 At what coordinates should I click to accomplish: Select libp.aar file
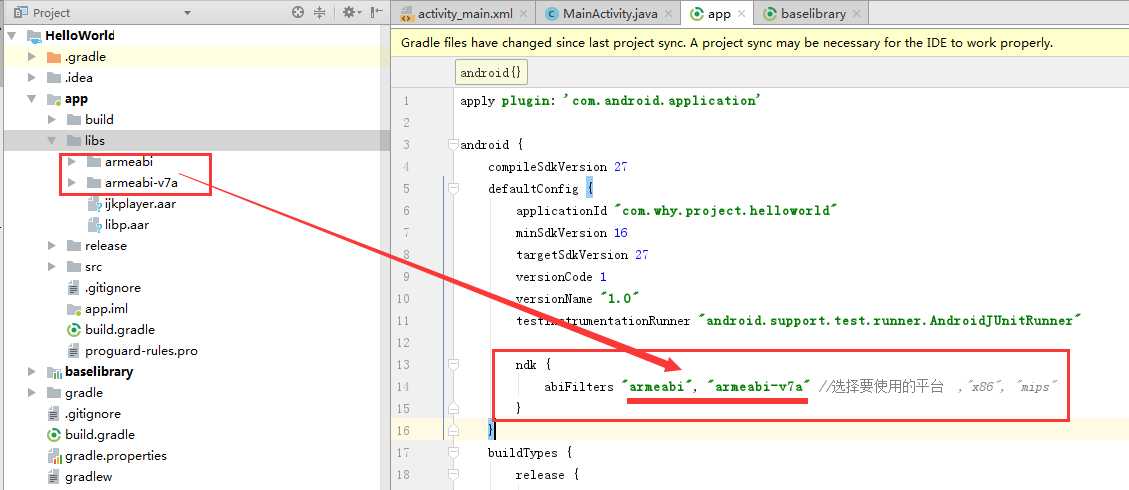point(127,224)
